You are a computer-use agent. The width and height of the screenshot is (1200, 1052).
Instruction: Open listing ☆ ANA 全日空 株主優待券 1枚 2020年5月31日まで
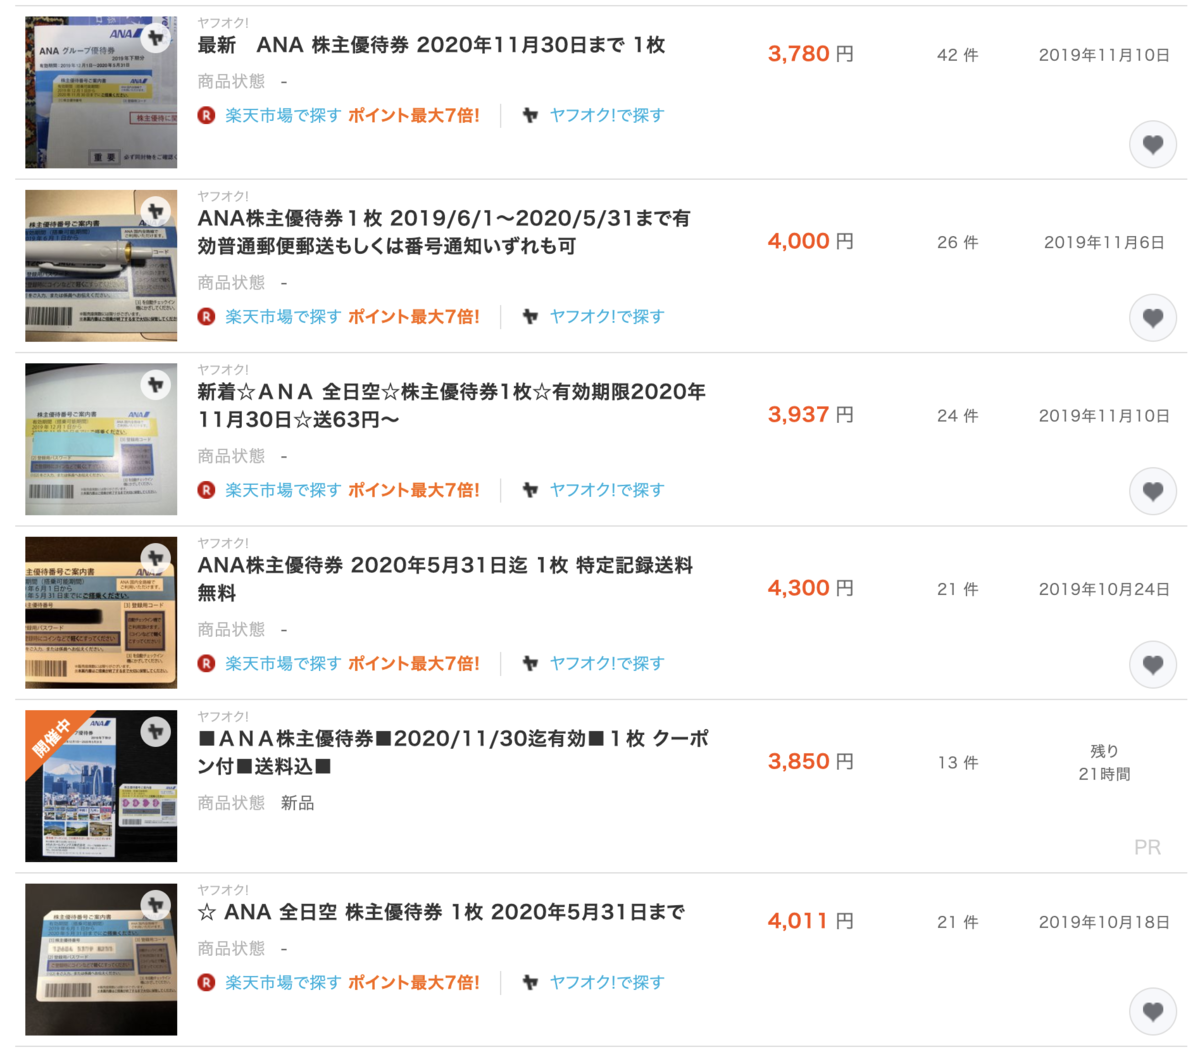pos(441,912)
